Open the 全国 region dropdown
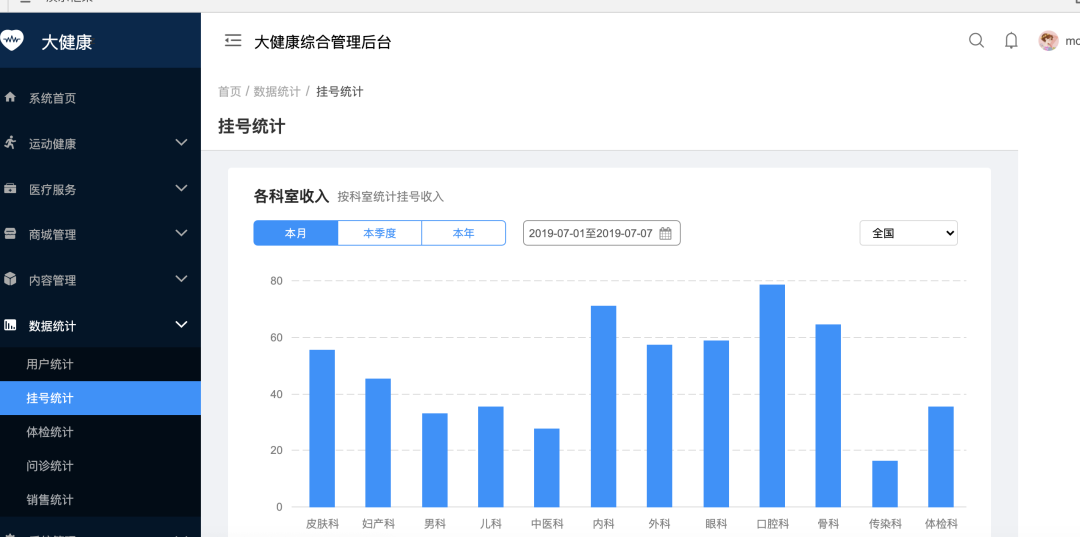This screenshot has width=1080, height=537. [908, 233]
